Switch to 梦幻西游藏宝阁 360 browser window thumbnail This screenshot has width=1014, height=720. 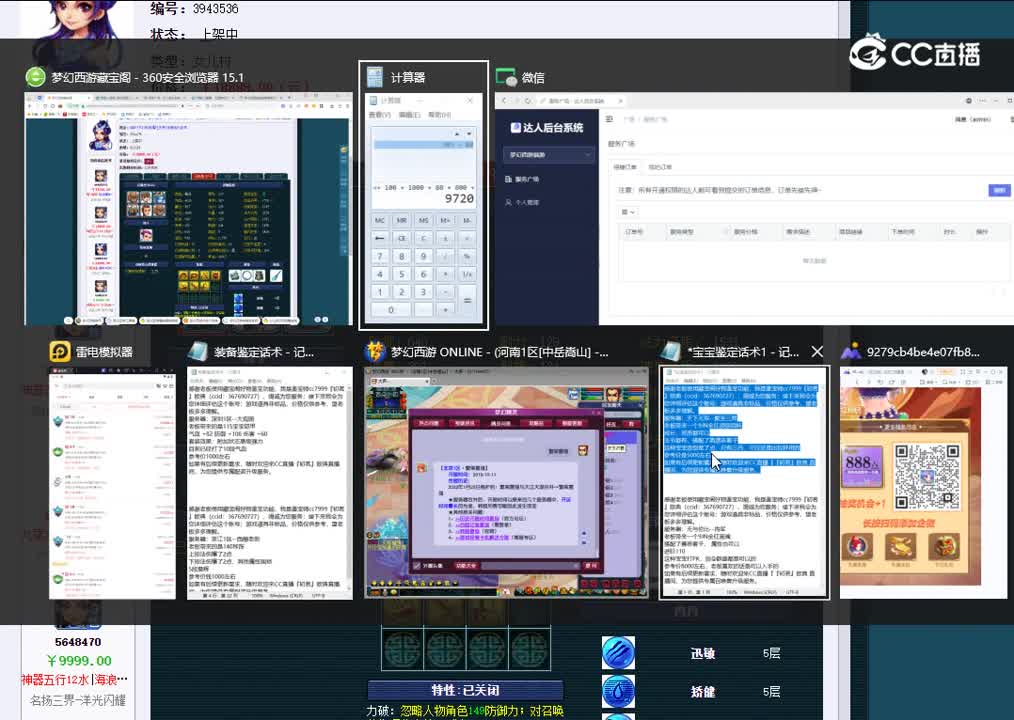pyautogui.click(x=189, y=208)
